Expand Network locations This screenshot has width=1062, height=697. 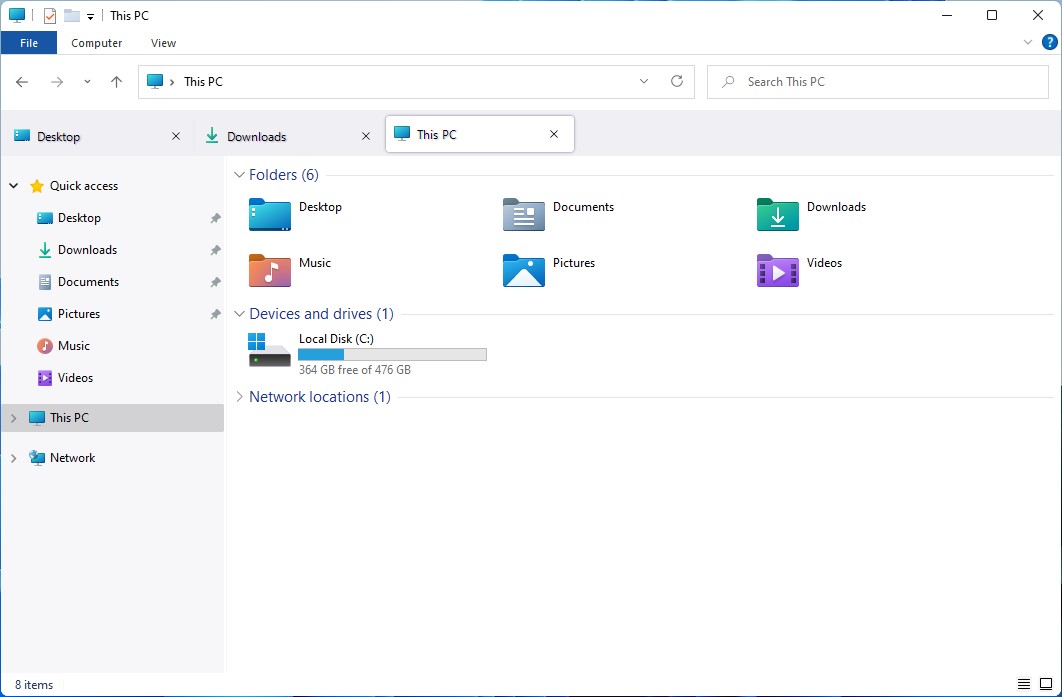coord(239,396)
